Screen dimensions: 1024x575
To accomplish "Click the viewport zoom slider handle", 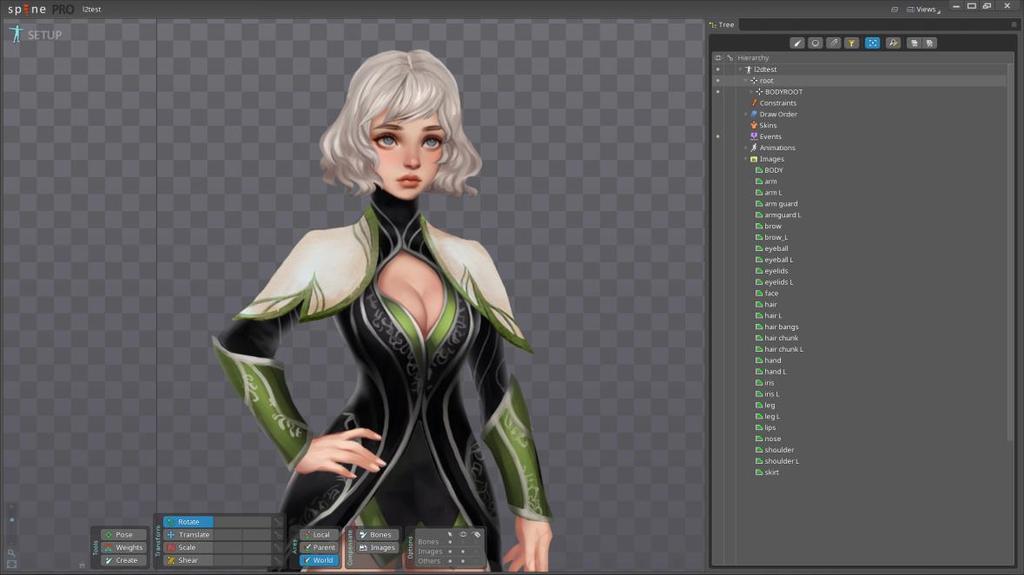I will 11,520.
